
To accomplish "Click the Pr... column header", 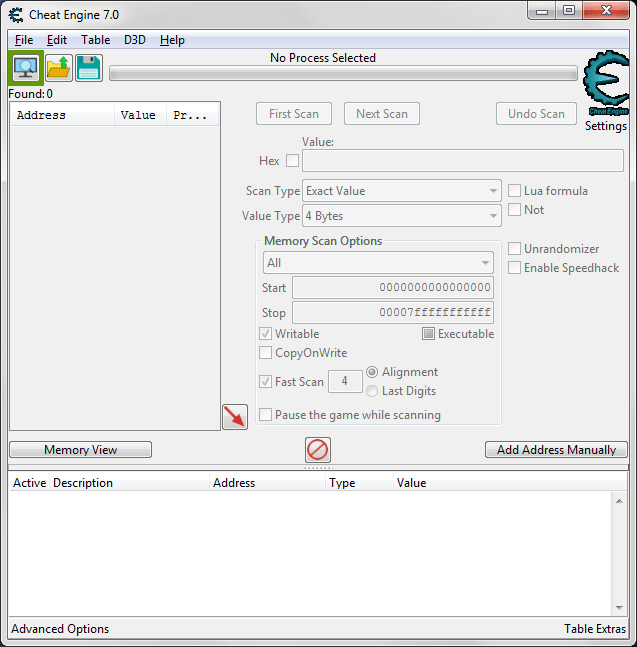I will point(192,115).
